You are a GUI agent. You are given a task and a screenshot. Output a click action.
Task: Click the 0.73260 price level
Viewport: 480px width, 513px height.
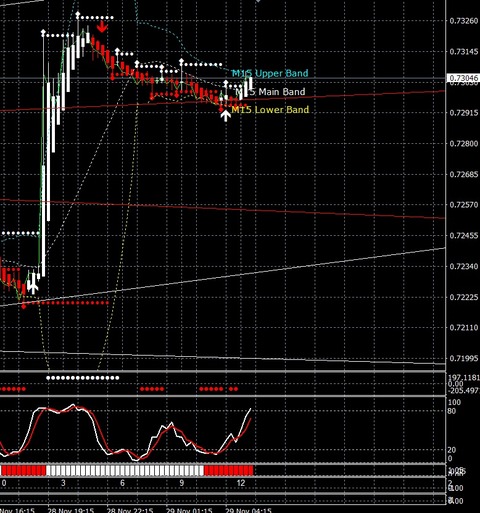tap(464, 21)
